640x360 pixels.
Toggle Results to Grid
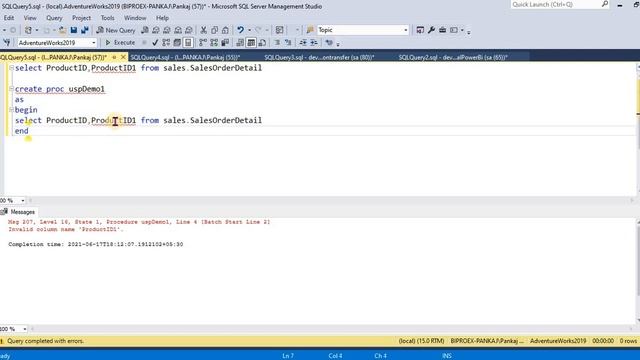pos(251,42)
